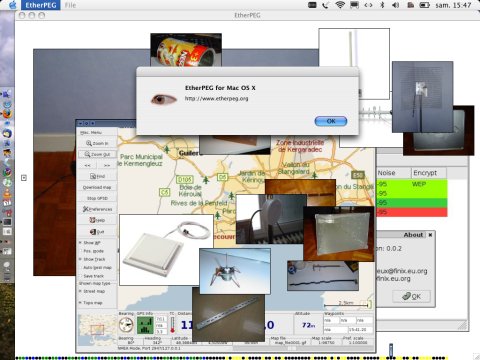
Task: Click the >> next button in map sidebar
Action: pos(107,165)
